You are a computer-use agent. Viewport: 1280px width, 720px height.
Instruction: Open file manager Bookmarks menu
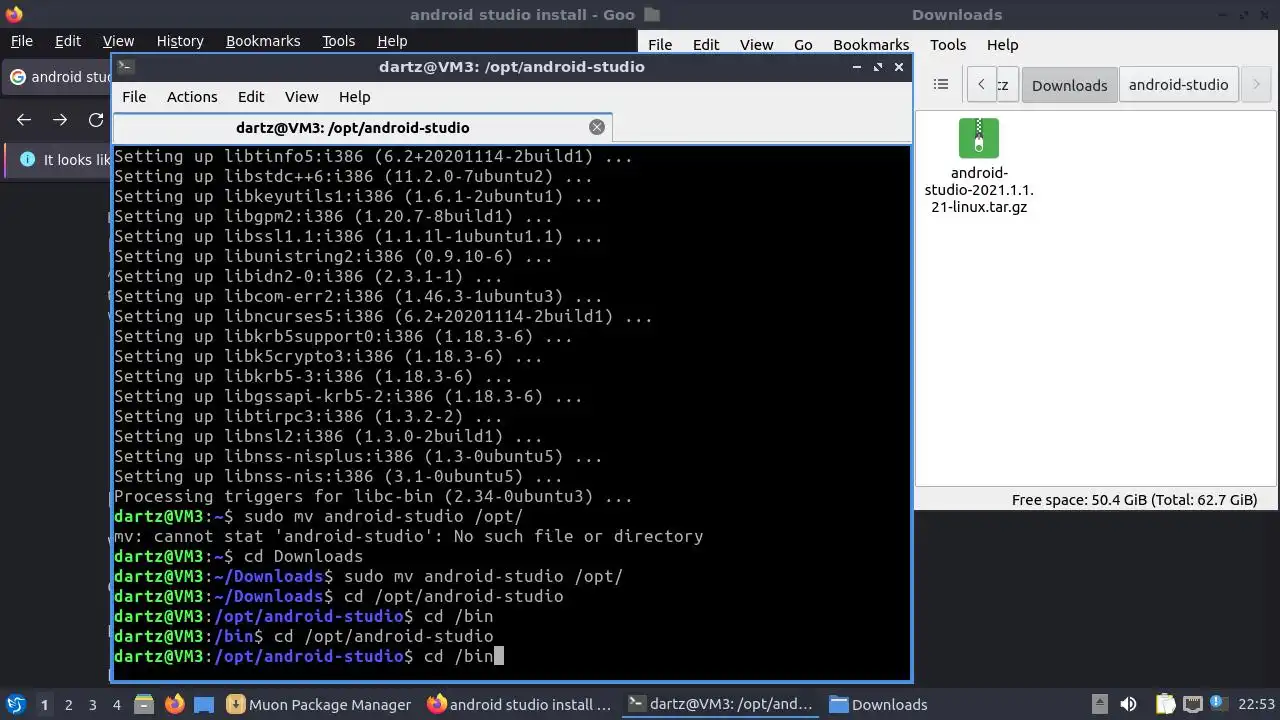click(x=871, y=45)
